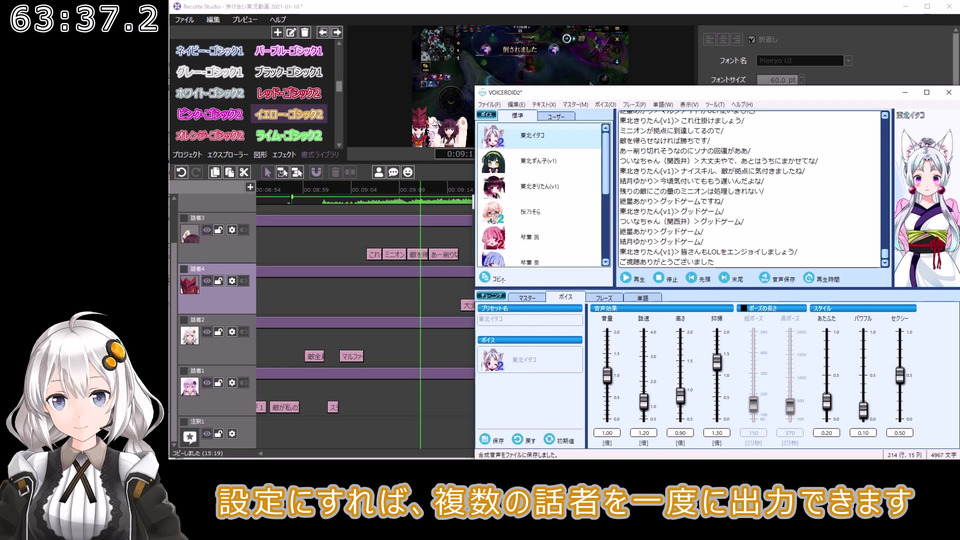Screen dimensions: 960x540
Task: Click the undo arrow in timeline toolbar
Action: [181, 173]
